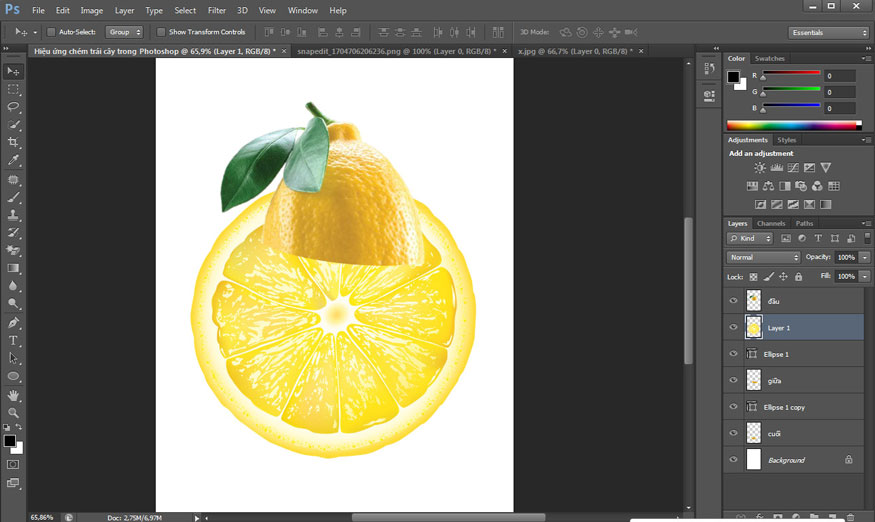Select the Quick Selection tool
This screenshot has width=875, height=522.
pyautogui.click(x=13, y=124)
